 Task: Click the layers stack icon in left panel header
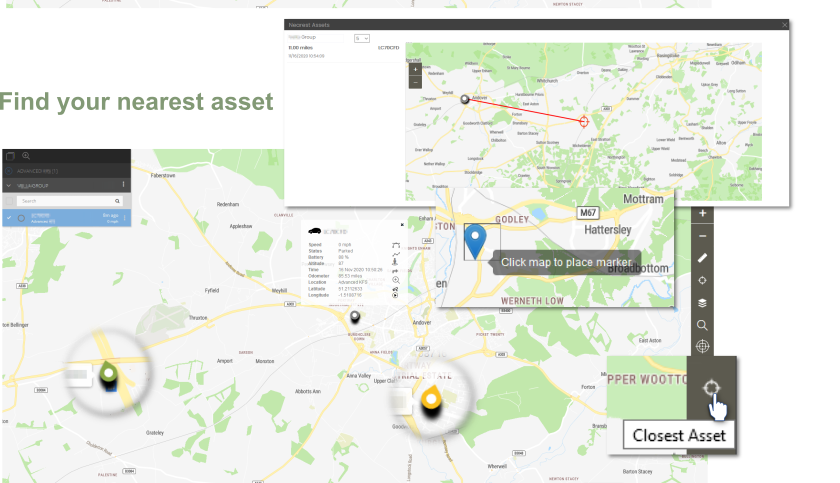coord(10,156)
